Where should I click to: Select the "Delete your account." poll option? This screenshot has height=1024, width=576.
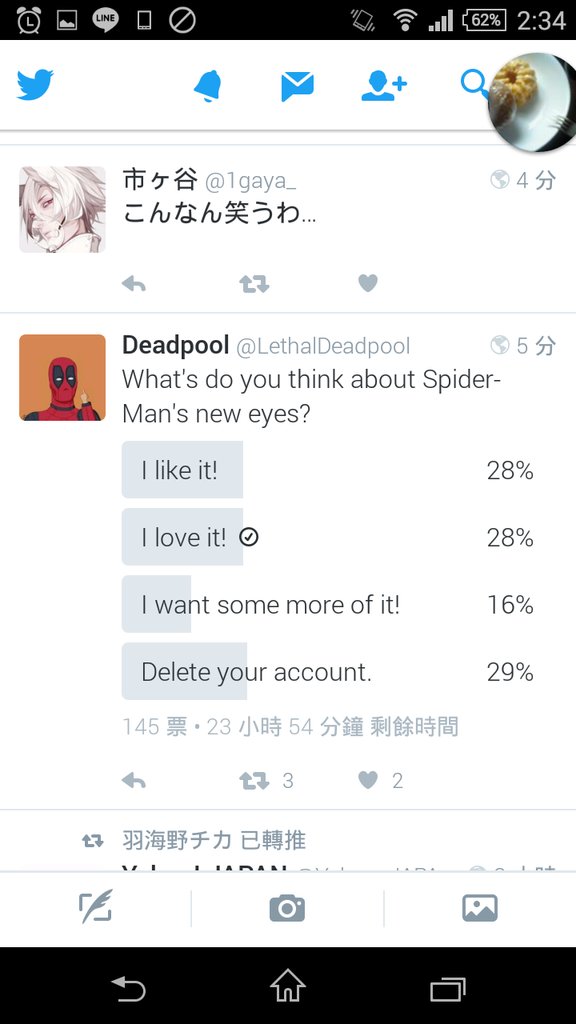pos(328,671)
